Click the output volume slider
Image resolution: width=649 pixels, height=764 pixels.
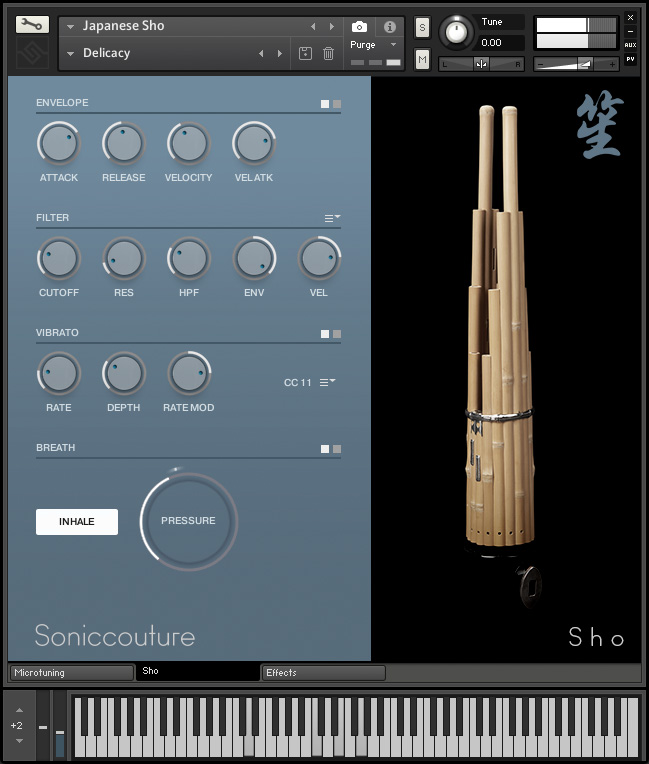coord(576,64)
